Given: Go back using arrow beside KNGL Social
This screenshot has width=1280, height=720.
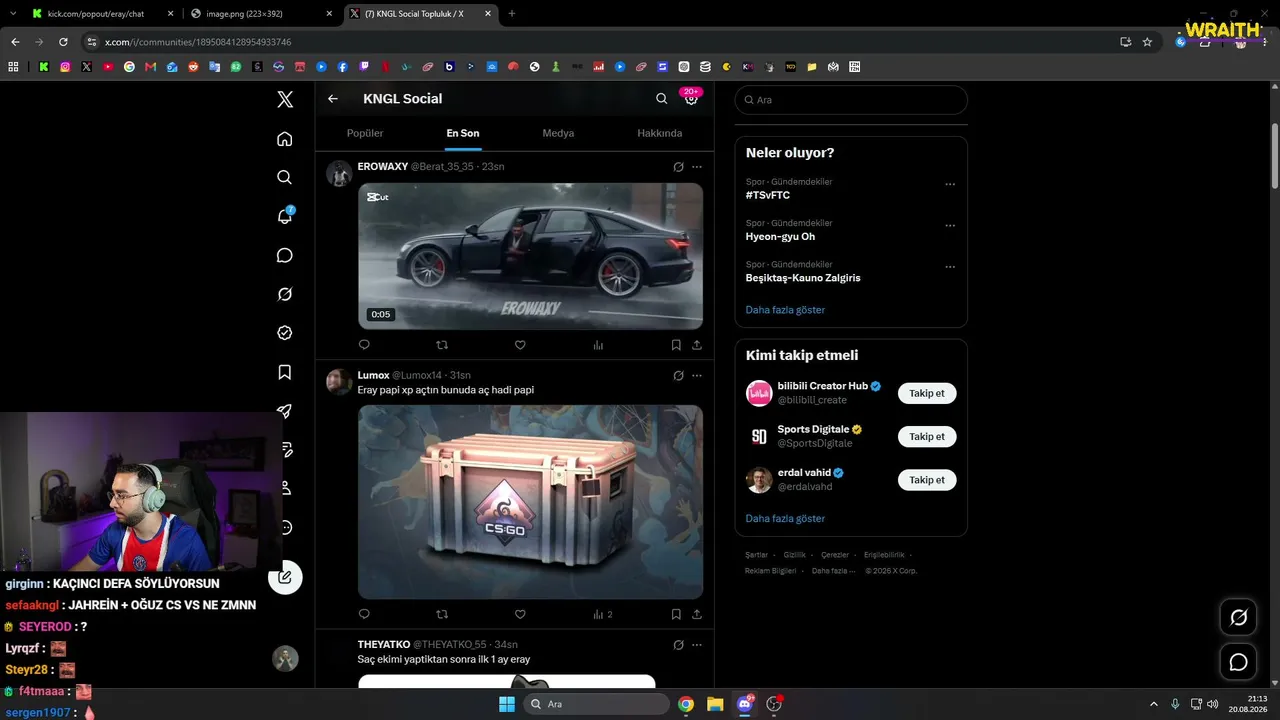Looking at the screenshot, I should pos(333,99).
